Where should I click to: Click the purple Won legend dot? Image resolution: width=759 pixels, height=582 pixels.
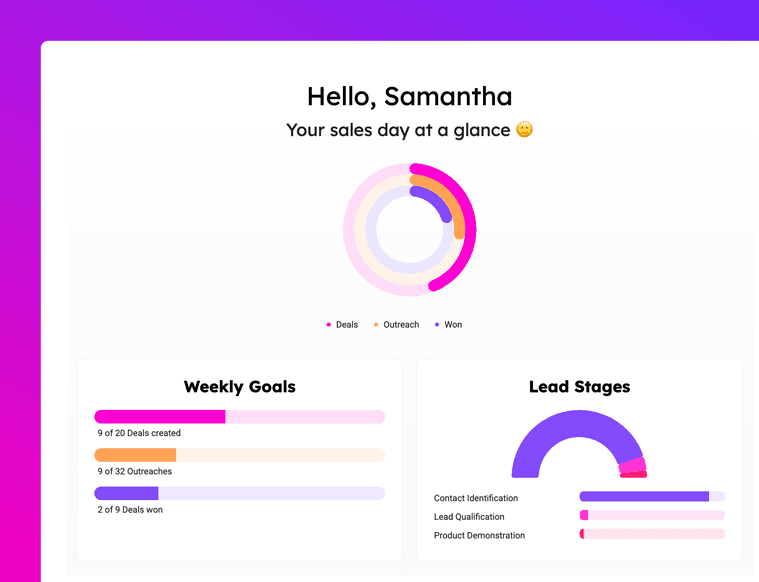pyautogui.click(x=437, y=325)
